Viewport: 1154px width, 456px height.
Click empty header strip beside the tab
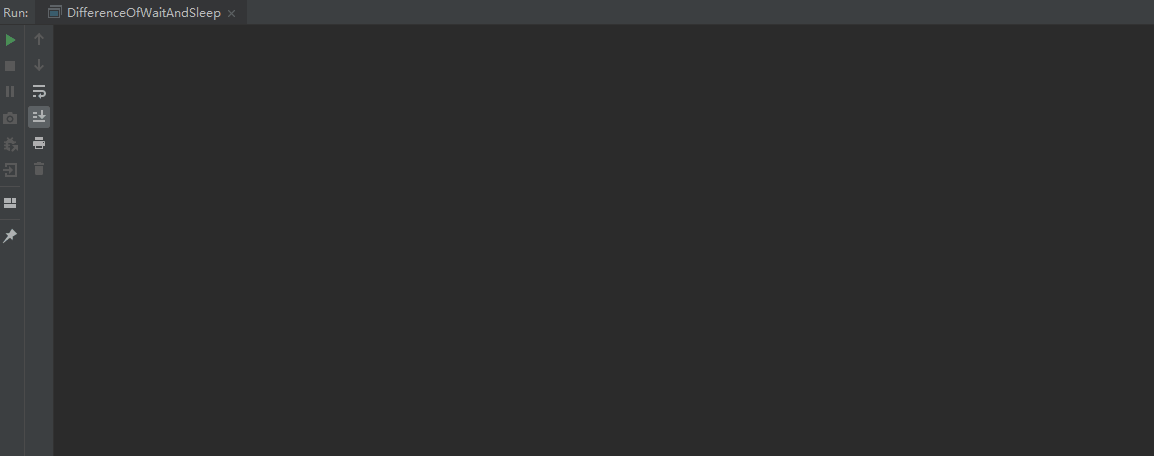click(x=699, y=13)
